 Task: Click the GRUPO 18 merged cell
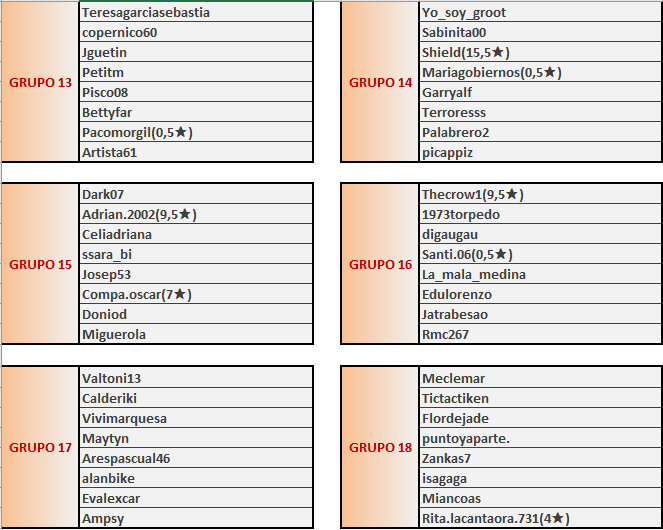(x=380, y=448)
